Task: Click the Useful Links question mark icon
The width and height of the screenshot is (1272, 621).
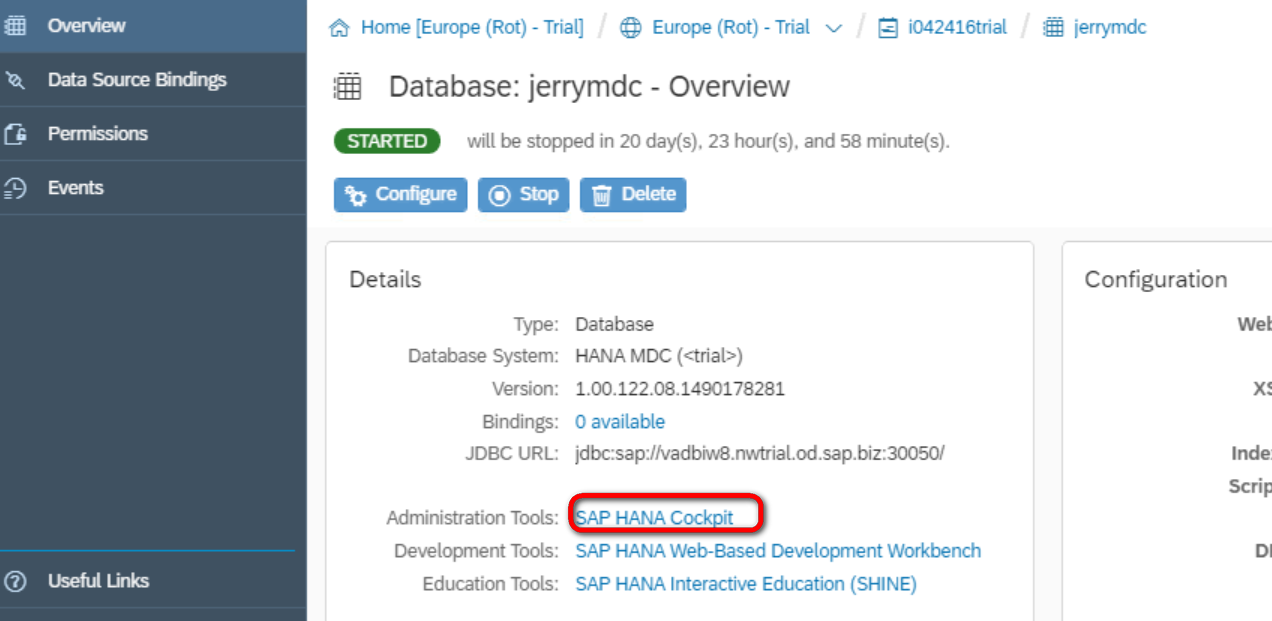Action: 15,581
